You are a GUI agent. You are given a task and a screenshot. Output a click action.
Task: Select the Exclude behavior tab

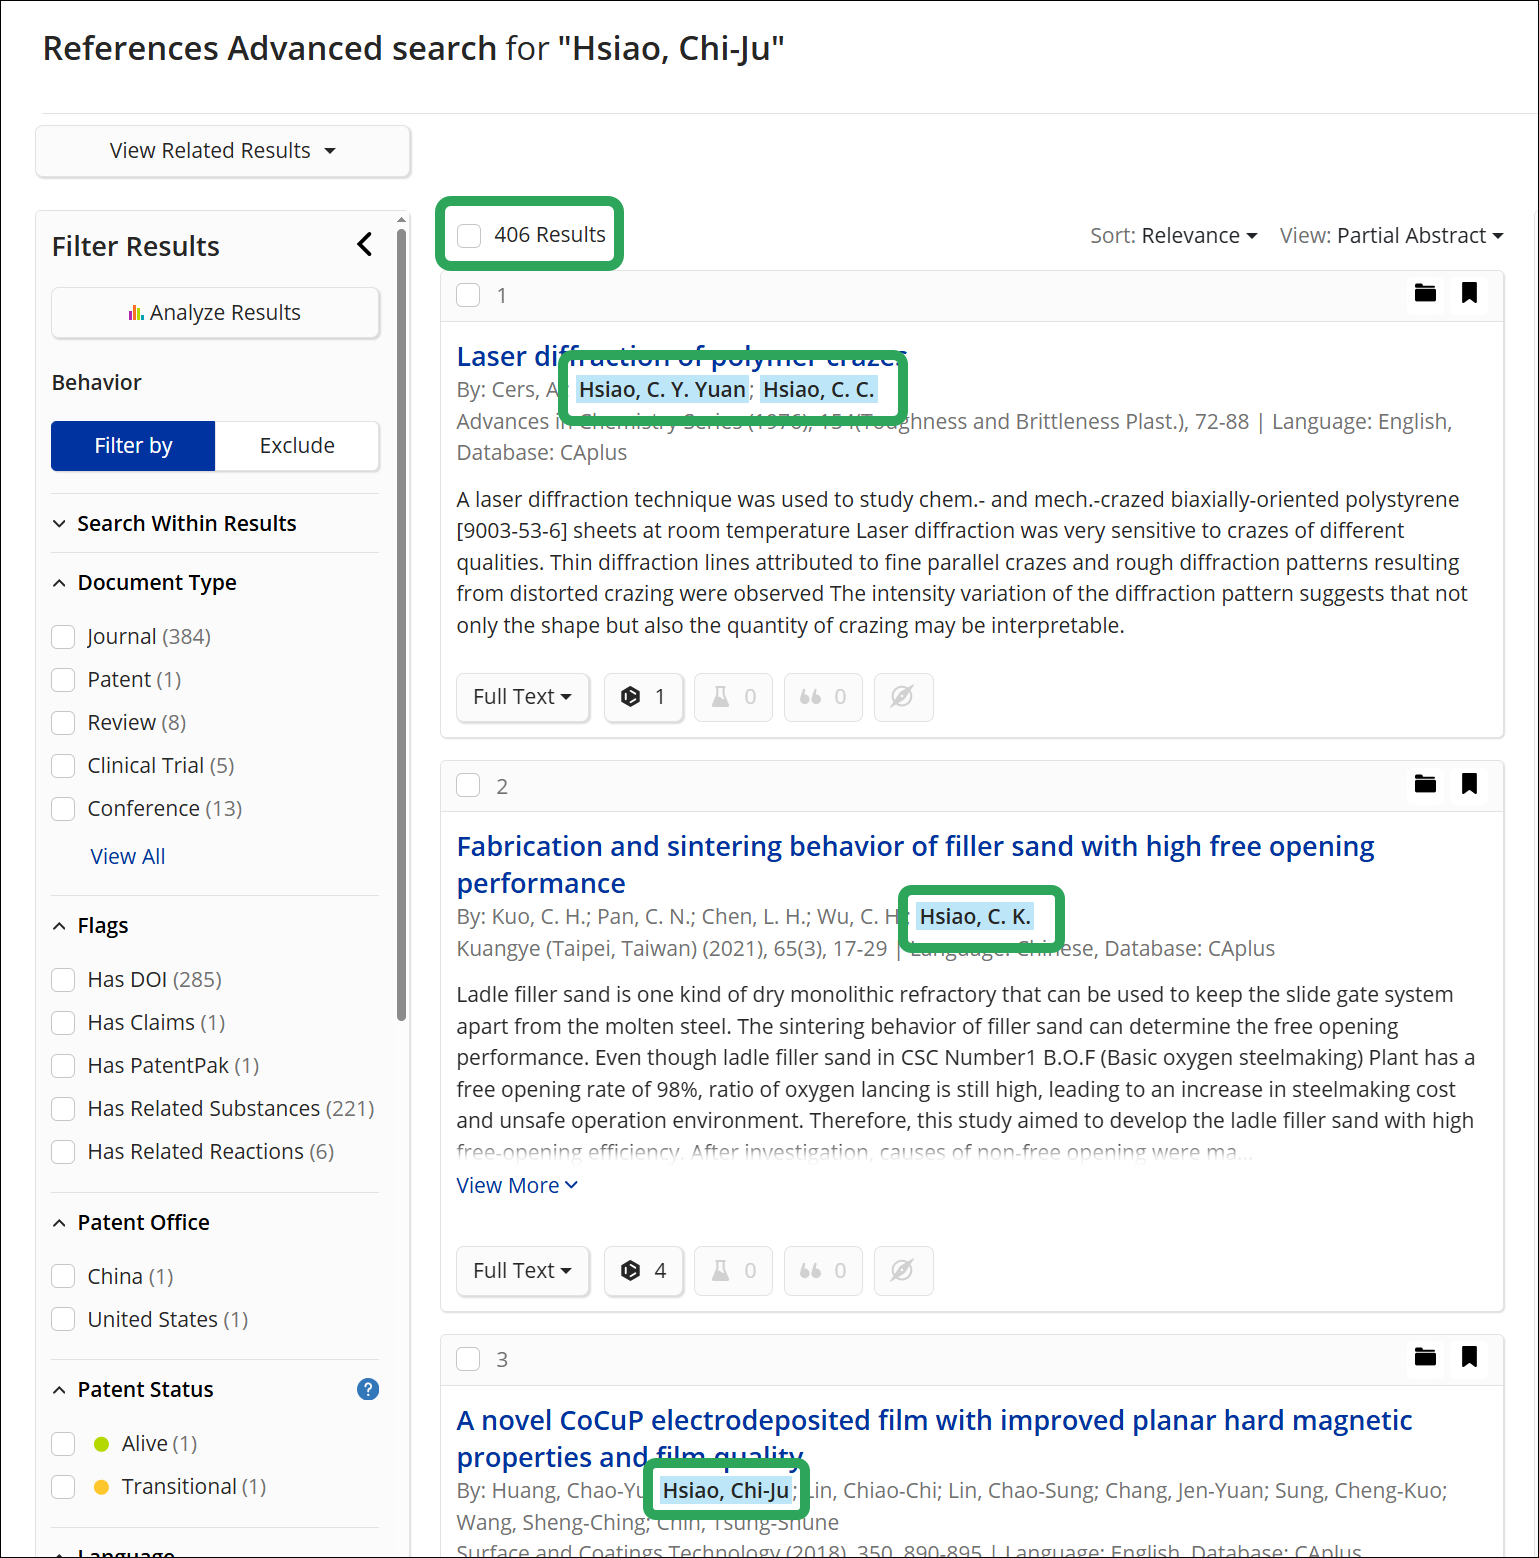pyautogui.click(x=297, y=446)
